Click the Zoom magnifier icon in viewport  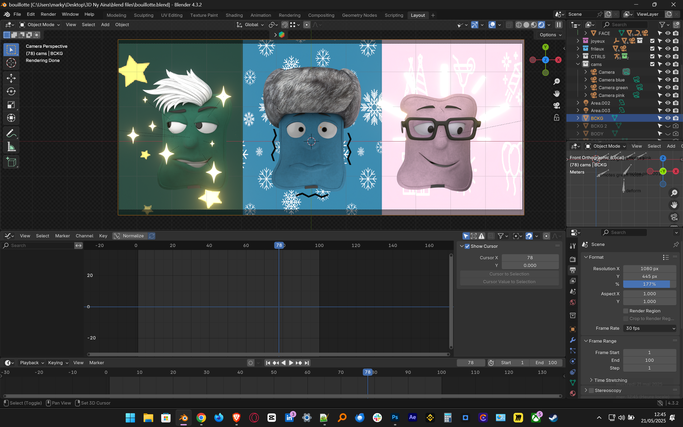point(557,82)
